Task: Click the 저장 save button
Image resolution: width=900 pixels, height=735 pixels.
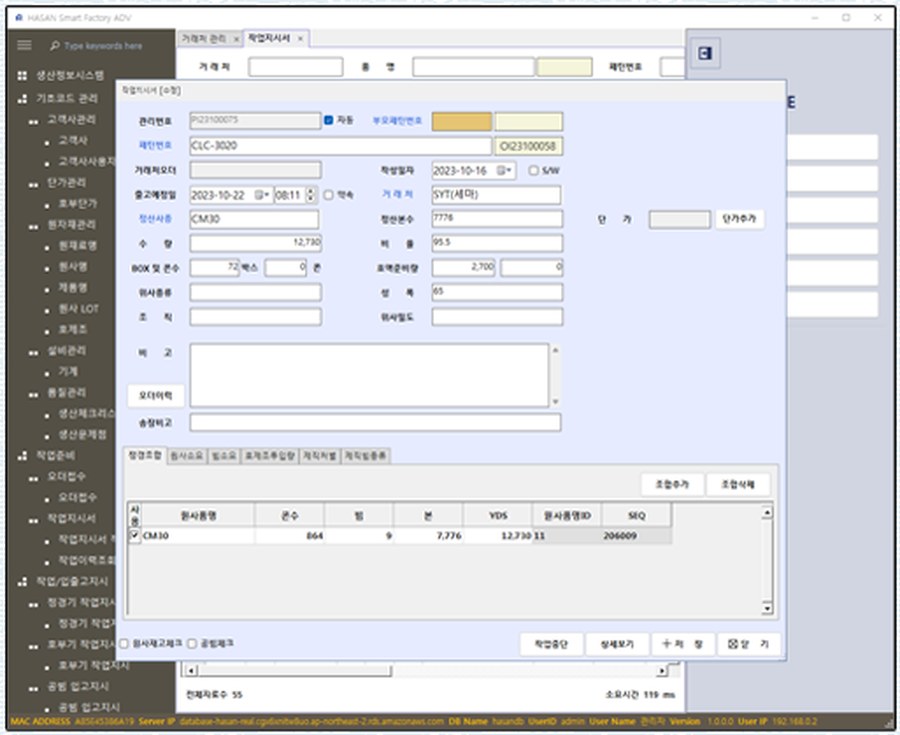Action: 683,644
